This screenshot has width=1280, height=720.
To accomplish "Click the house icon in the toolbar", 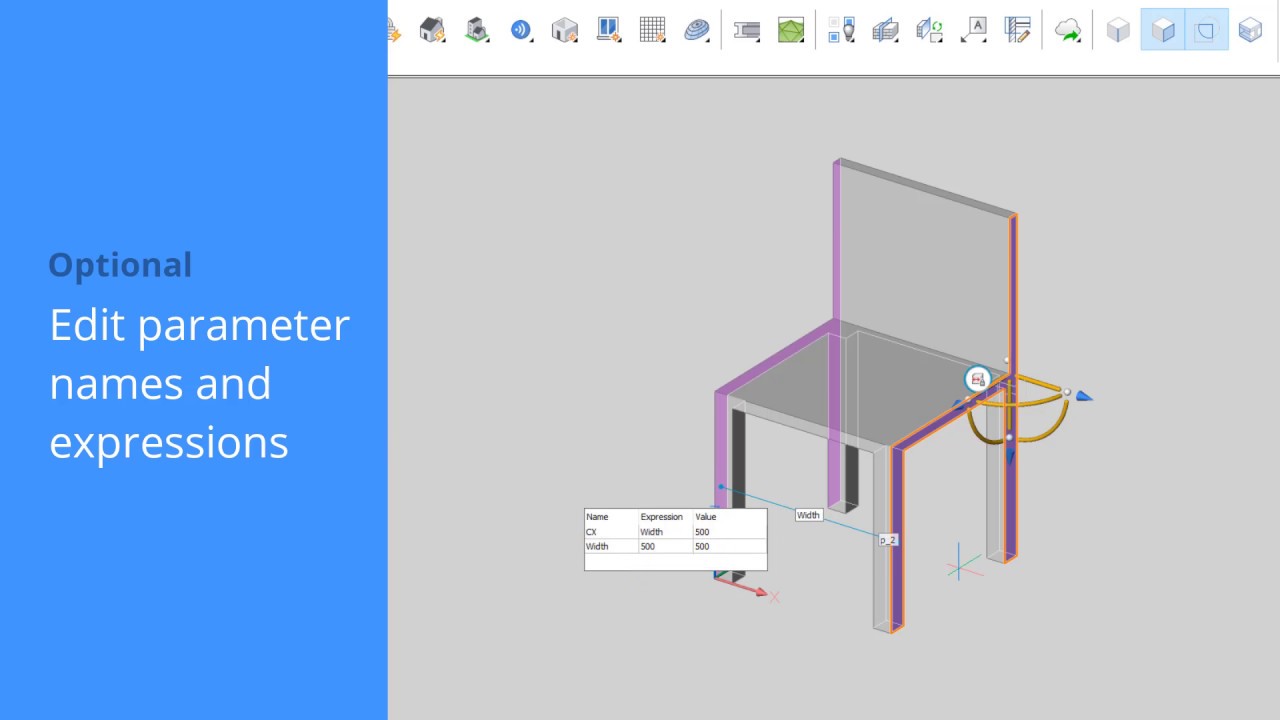I will (432, 30).
